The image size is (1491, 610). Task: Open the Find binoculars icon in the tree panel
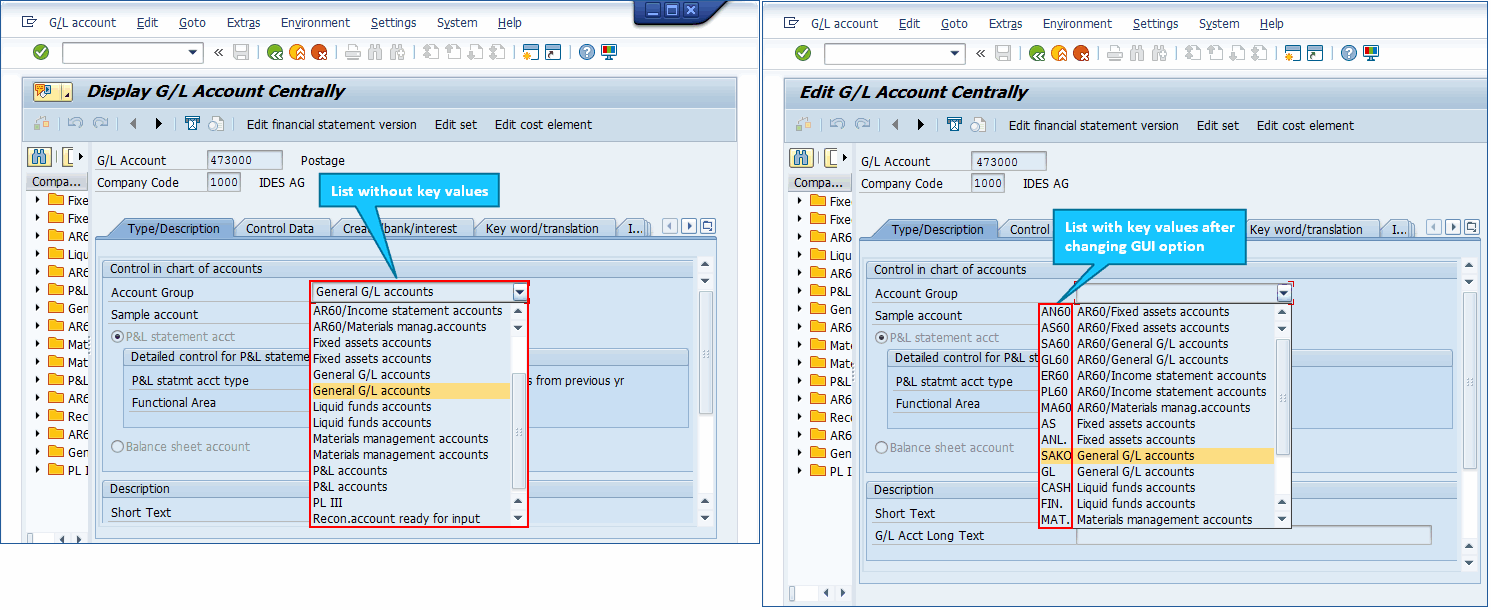[x=40, y=157]
